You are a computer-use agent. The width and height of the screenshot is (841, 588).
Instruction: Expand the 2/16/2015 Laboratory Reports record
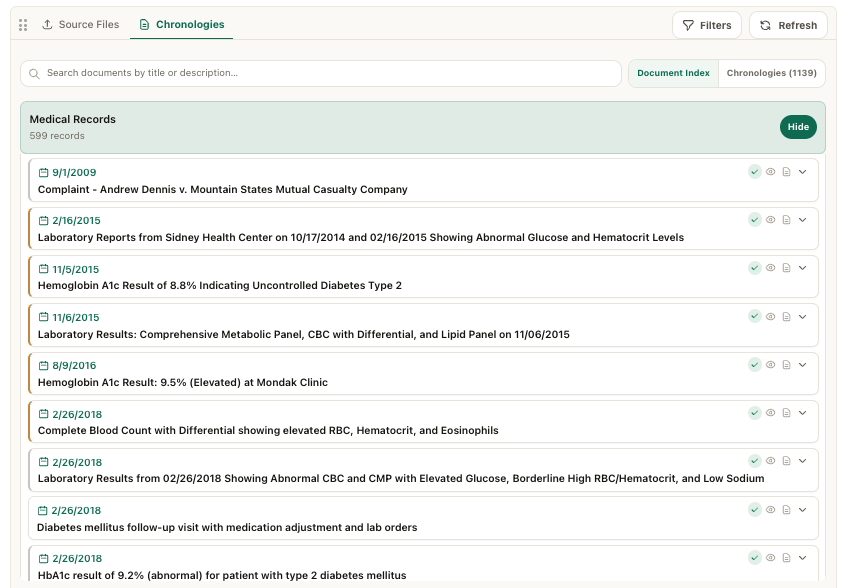tap(802, 219)
